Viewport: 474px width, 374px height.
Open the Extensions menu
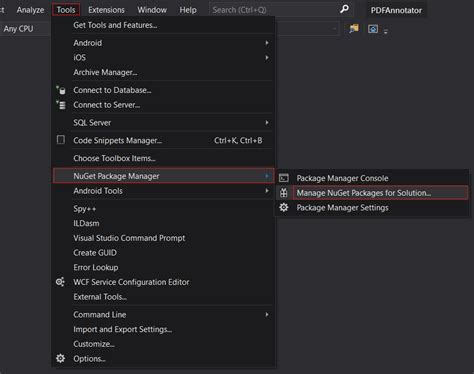[x=106, y=10]
